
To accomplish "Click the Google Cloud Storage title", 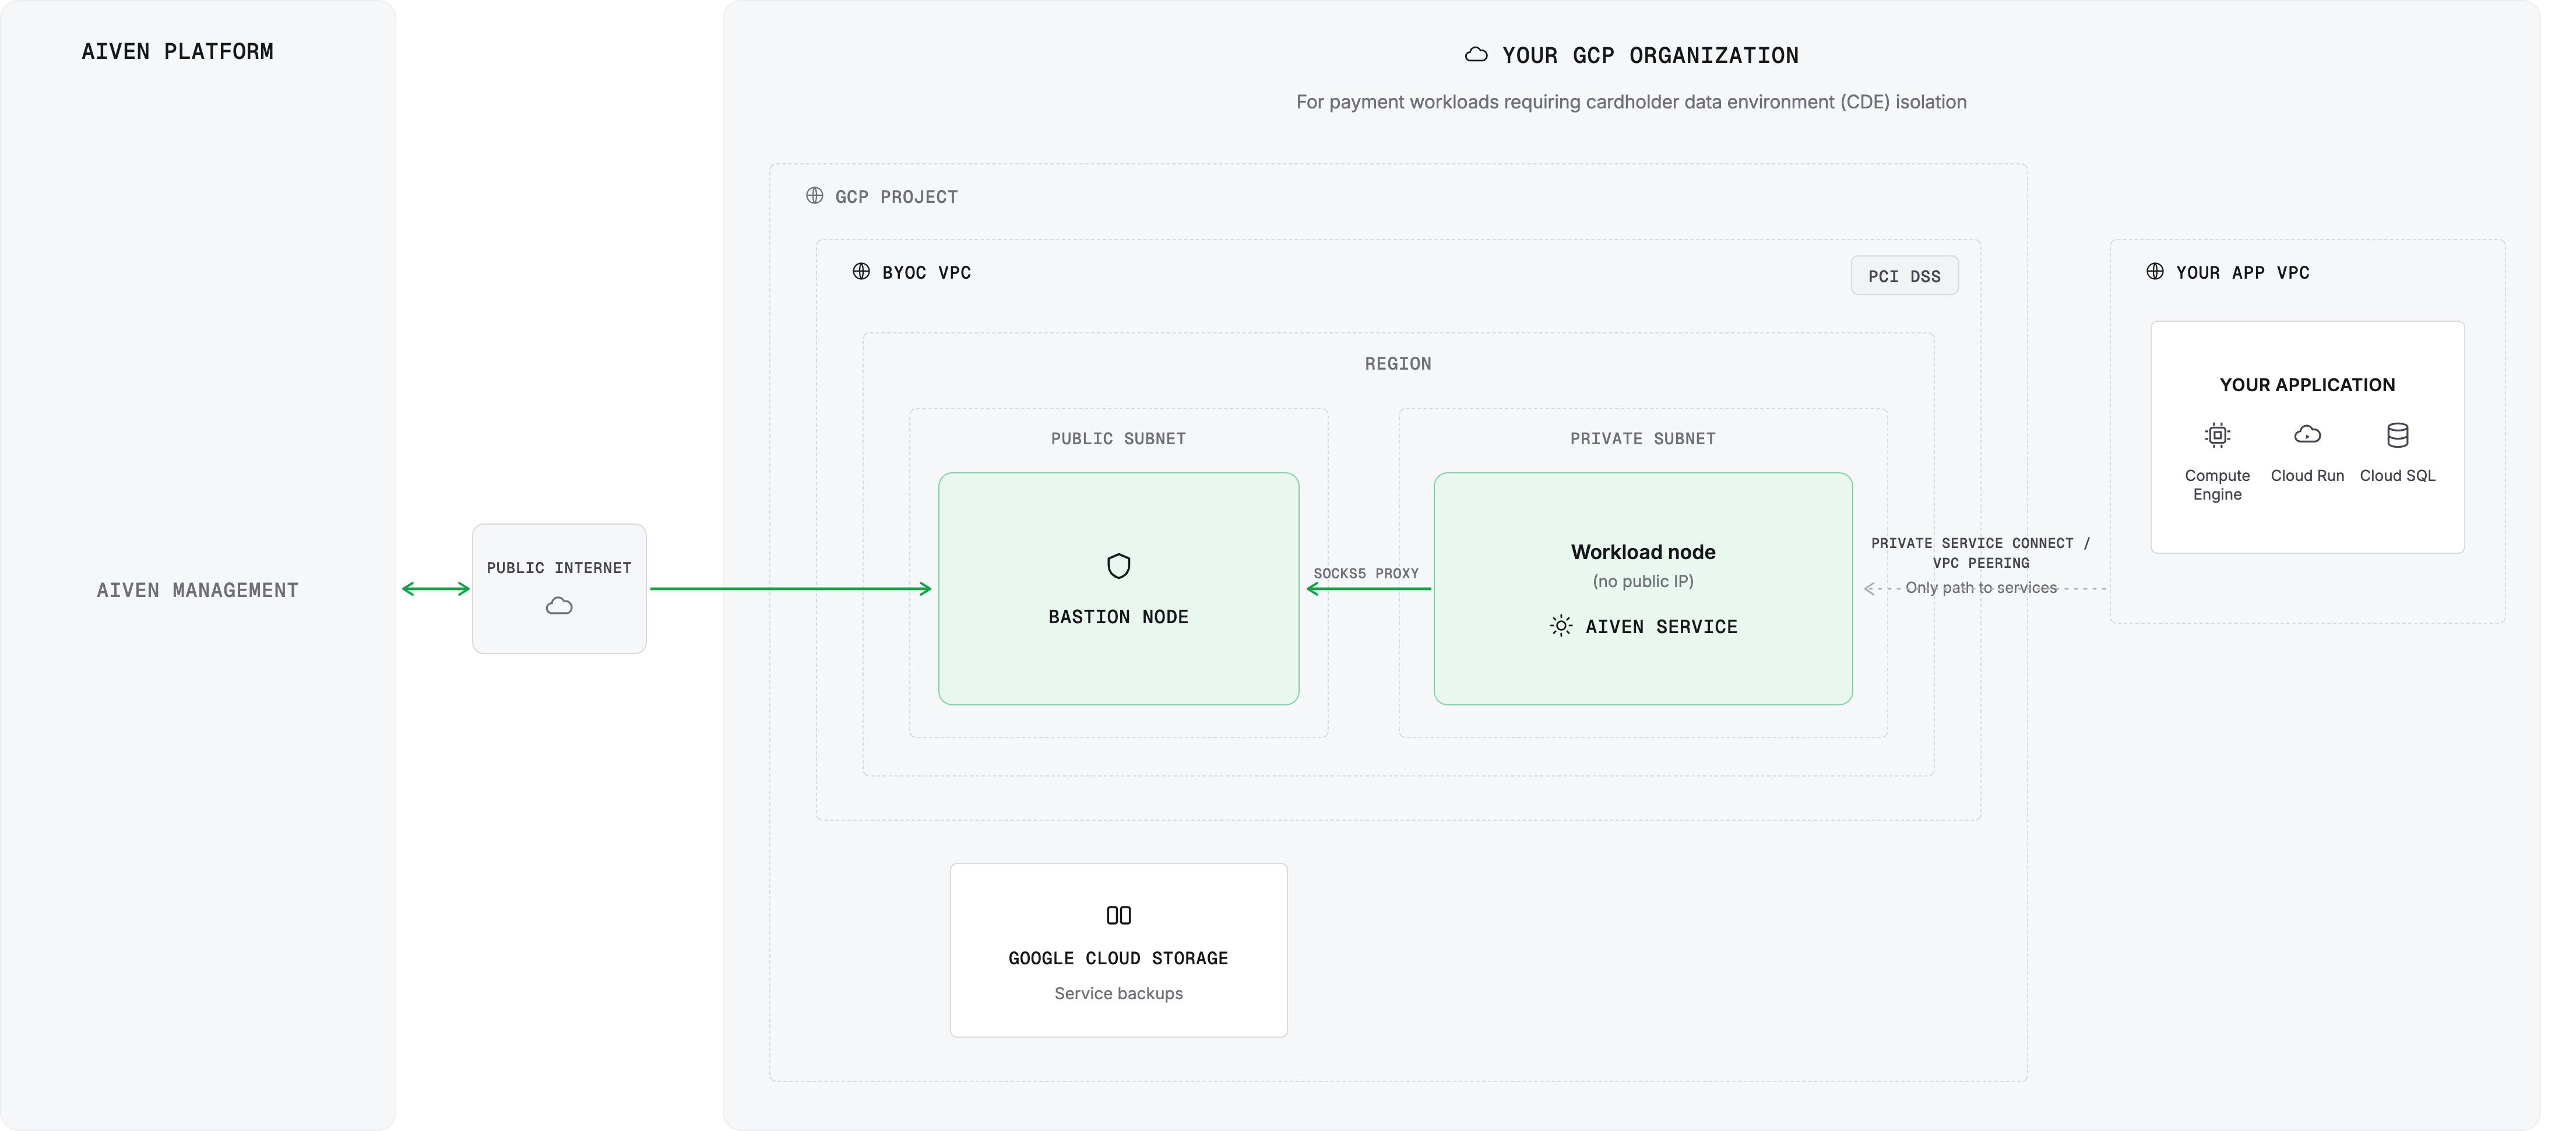I will (1118, 958).
